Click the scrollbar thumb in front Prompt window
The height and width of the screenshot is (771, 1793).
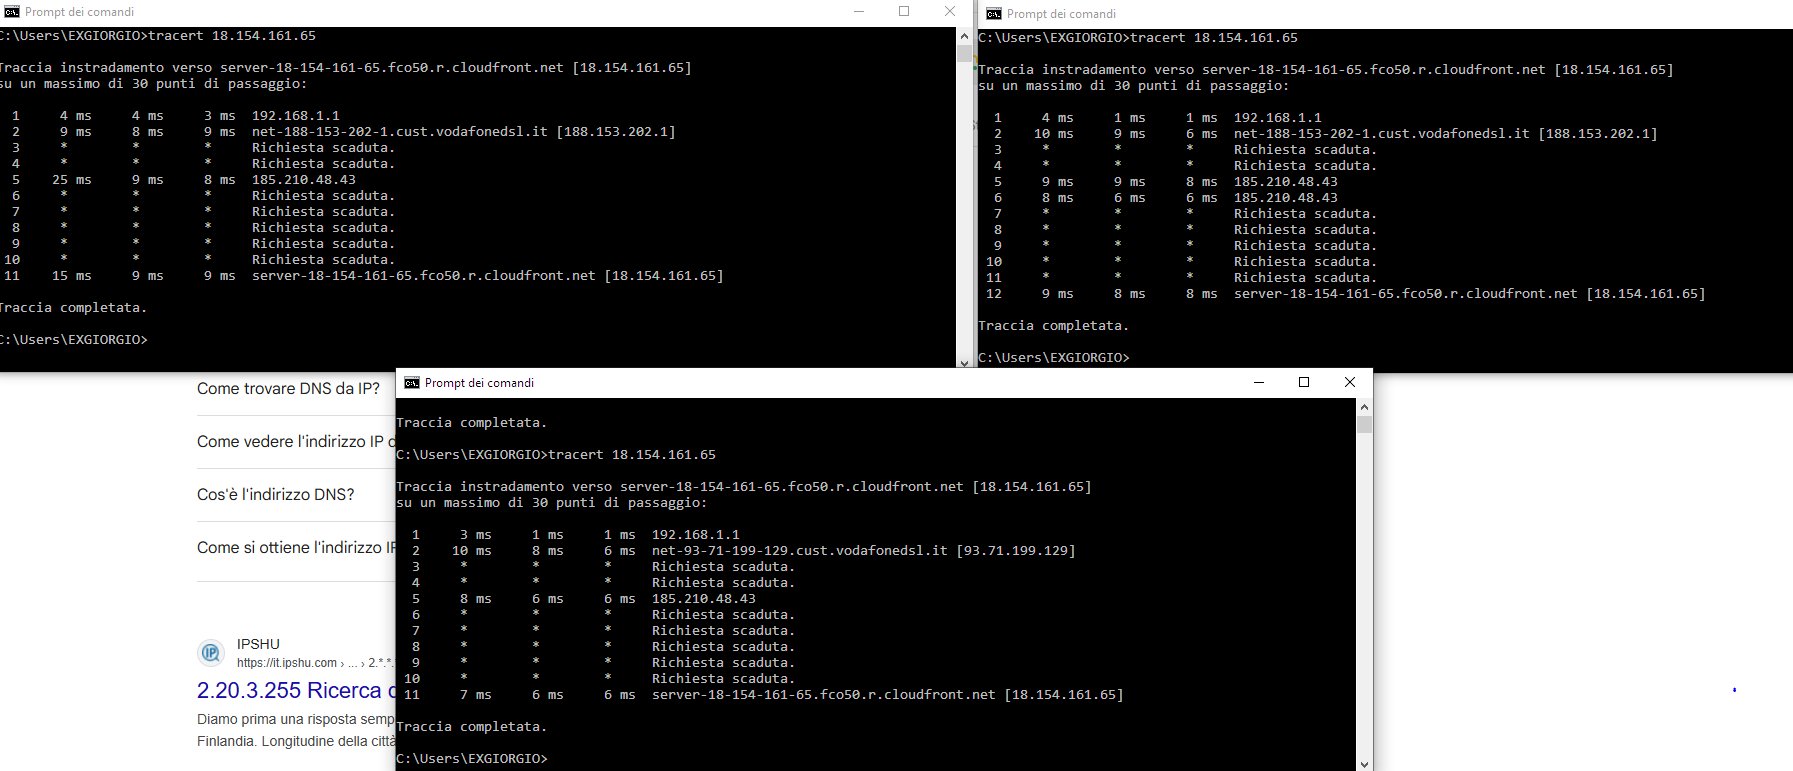[x=1364, y=425]
